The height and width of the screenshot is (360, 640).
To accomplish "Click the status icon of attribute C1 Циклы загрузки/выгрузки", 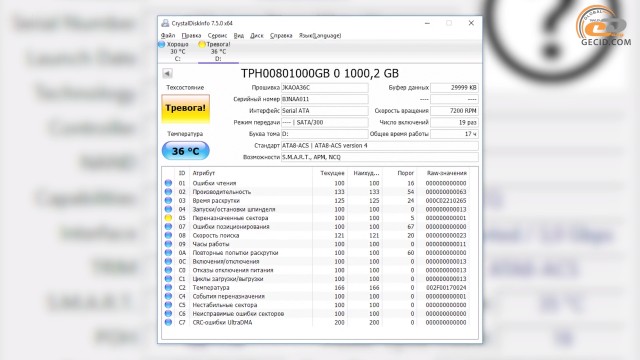I will [x=168, y=279].
